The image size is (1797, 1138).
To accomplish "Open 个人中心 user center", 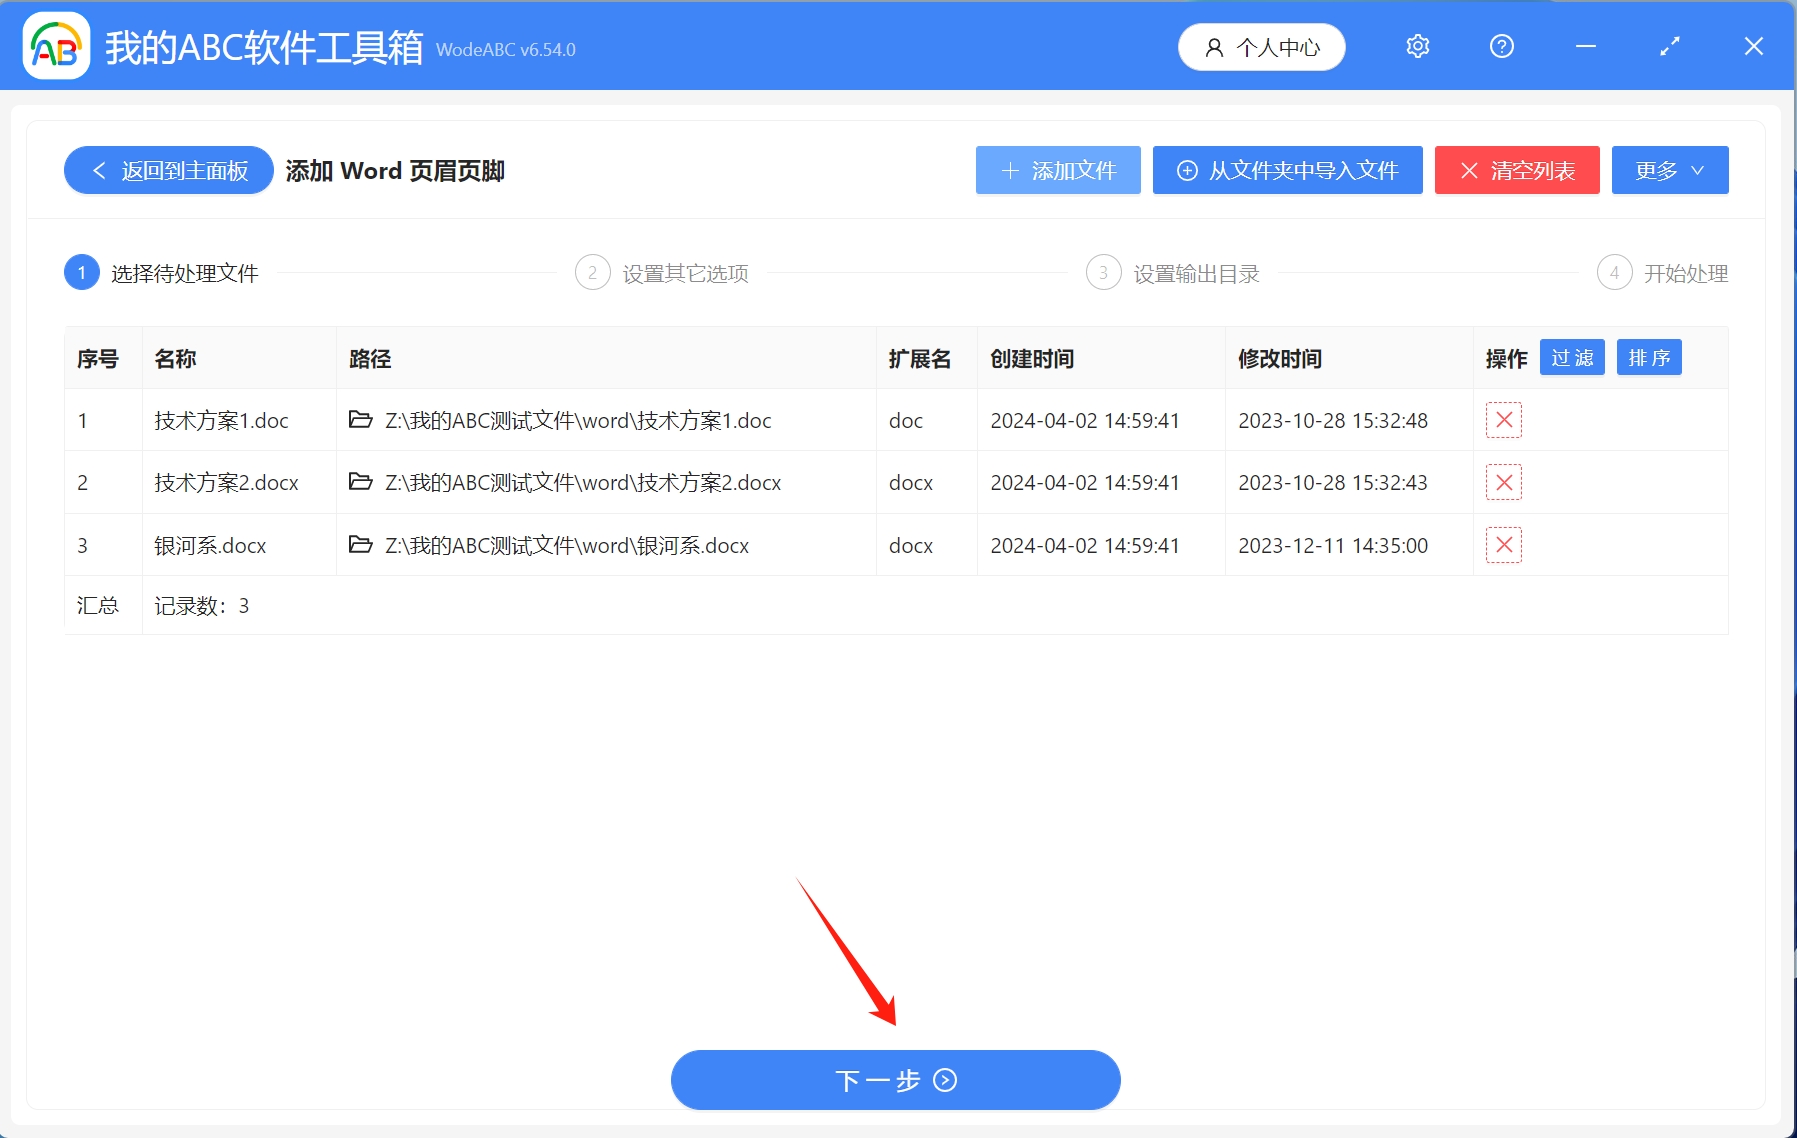I will point(1261,47).
